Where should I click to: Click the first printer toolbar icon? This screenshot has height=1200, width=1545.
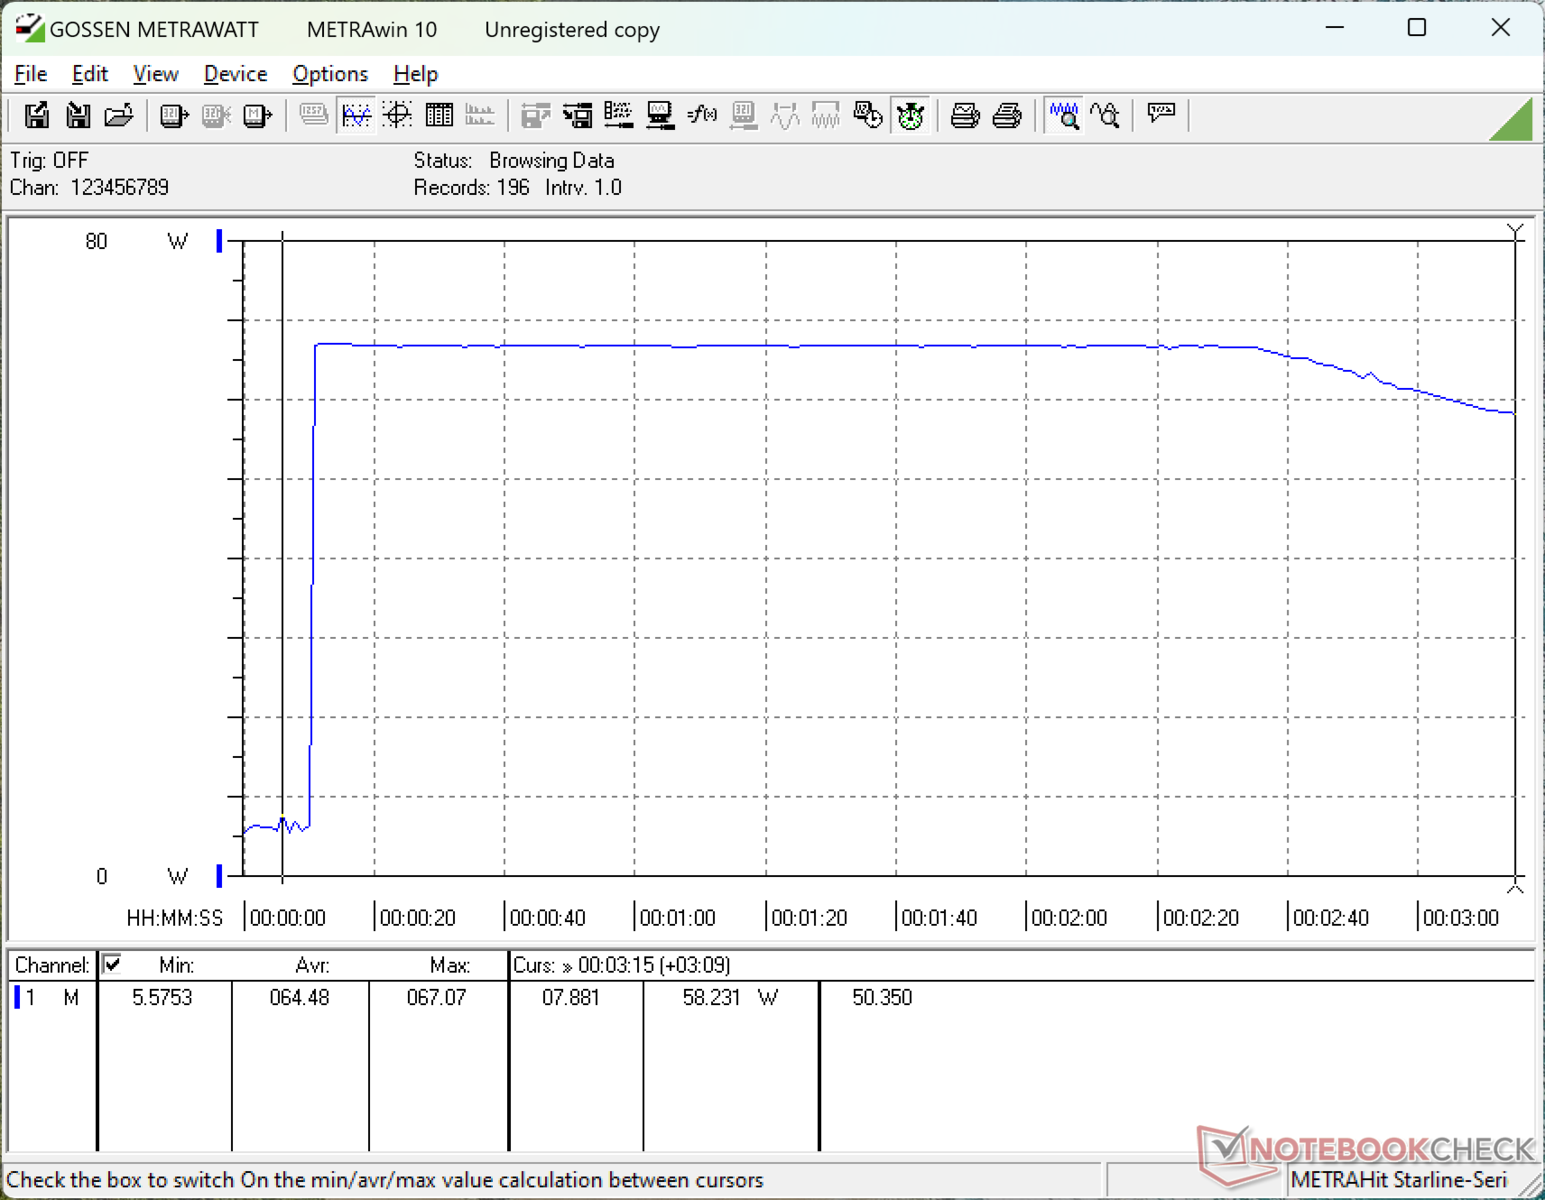(965, 116)
